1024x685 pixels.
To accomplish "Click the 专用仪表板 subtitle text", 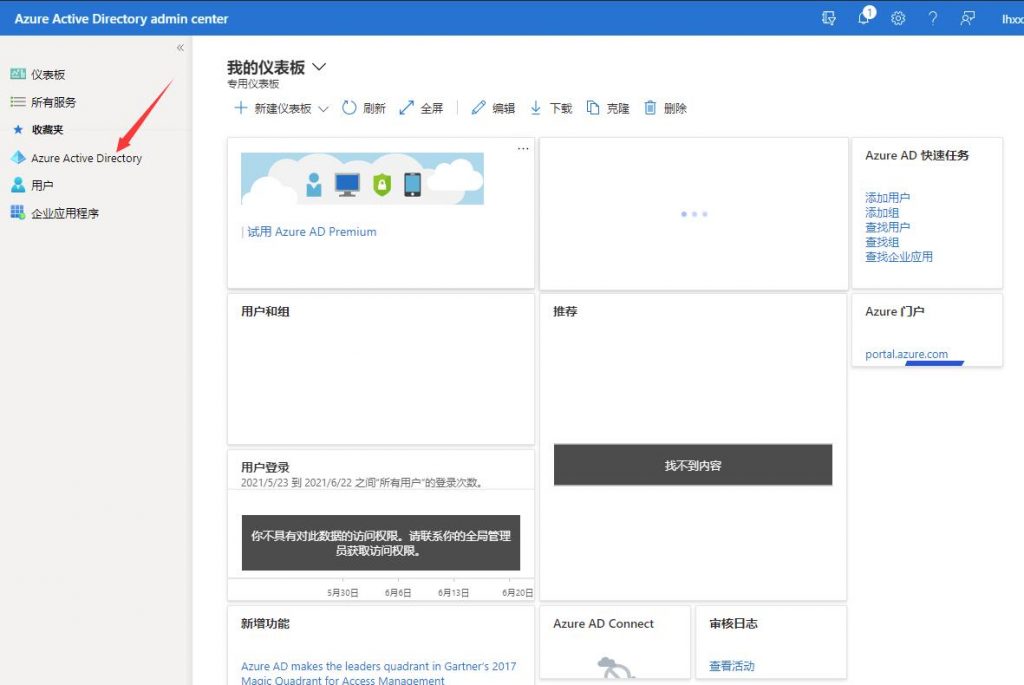I will click(253, 84).
